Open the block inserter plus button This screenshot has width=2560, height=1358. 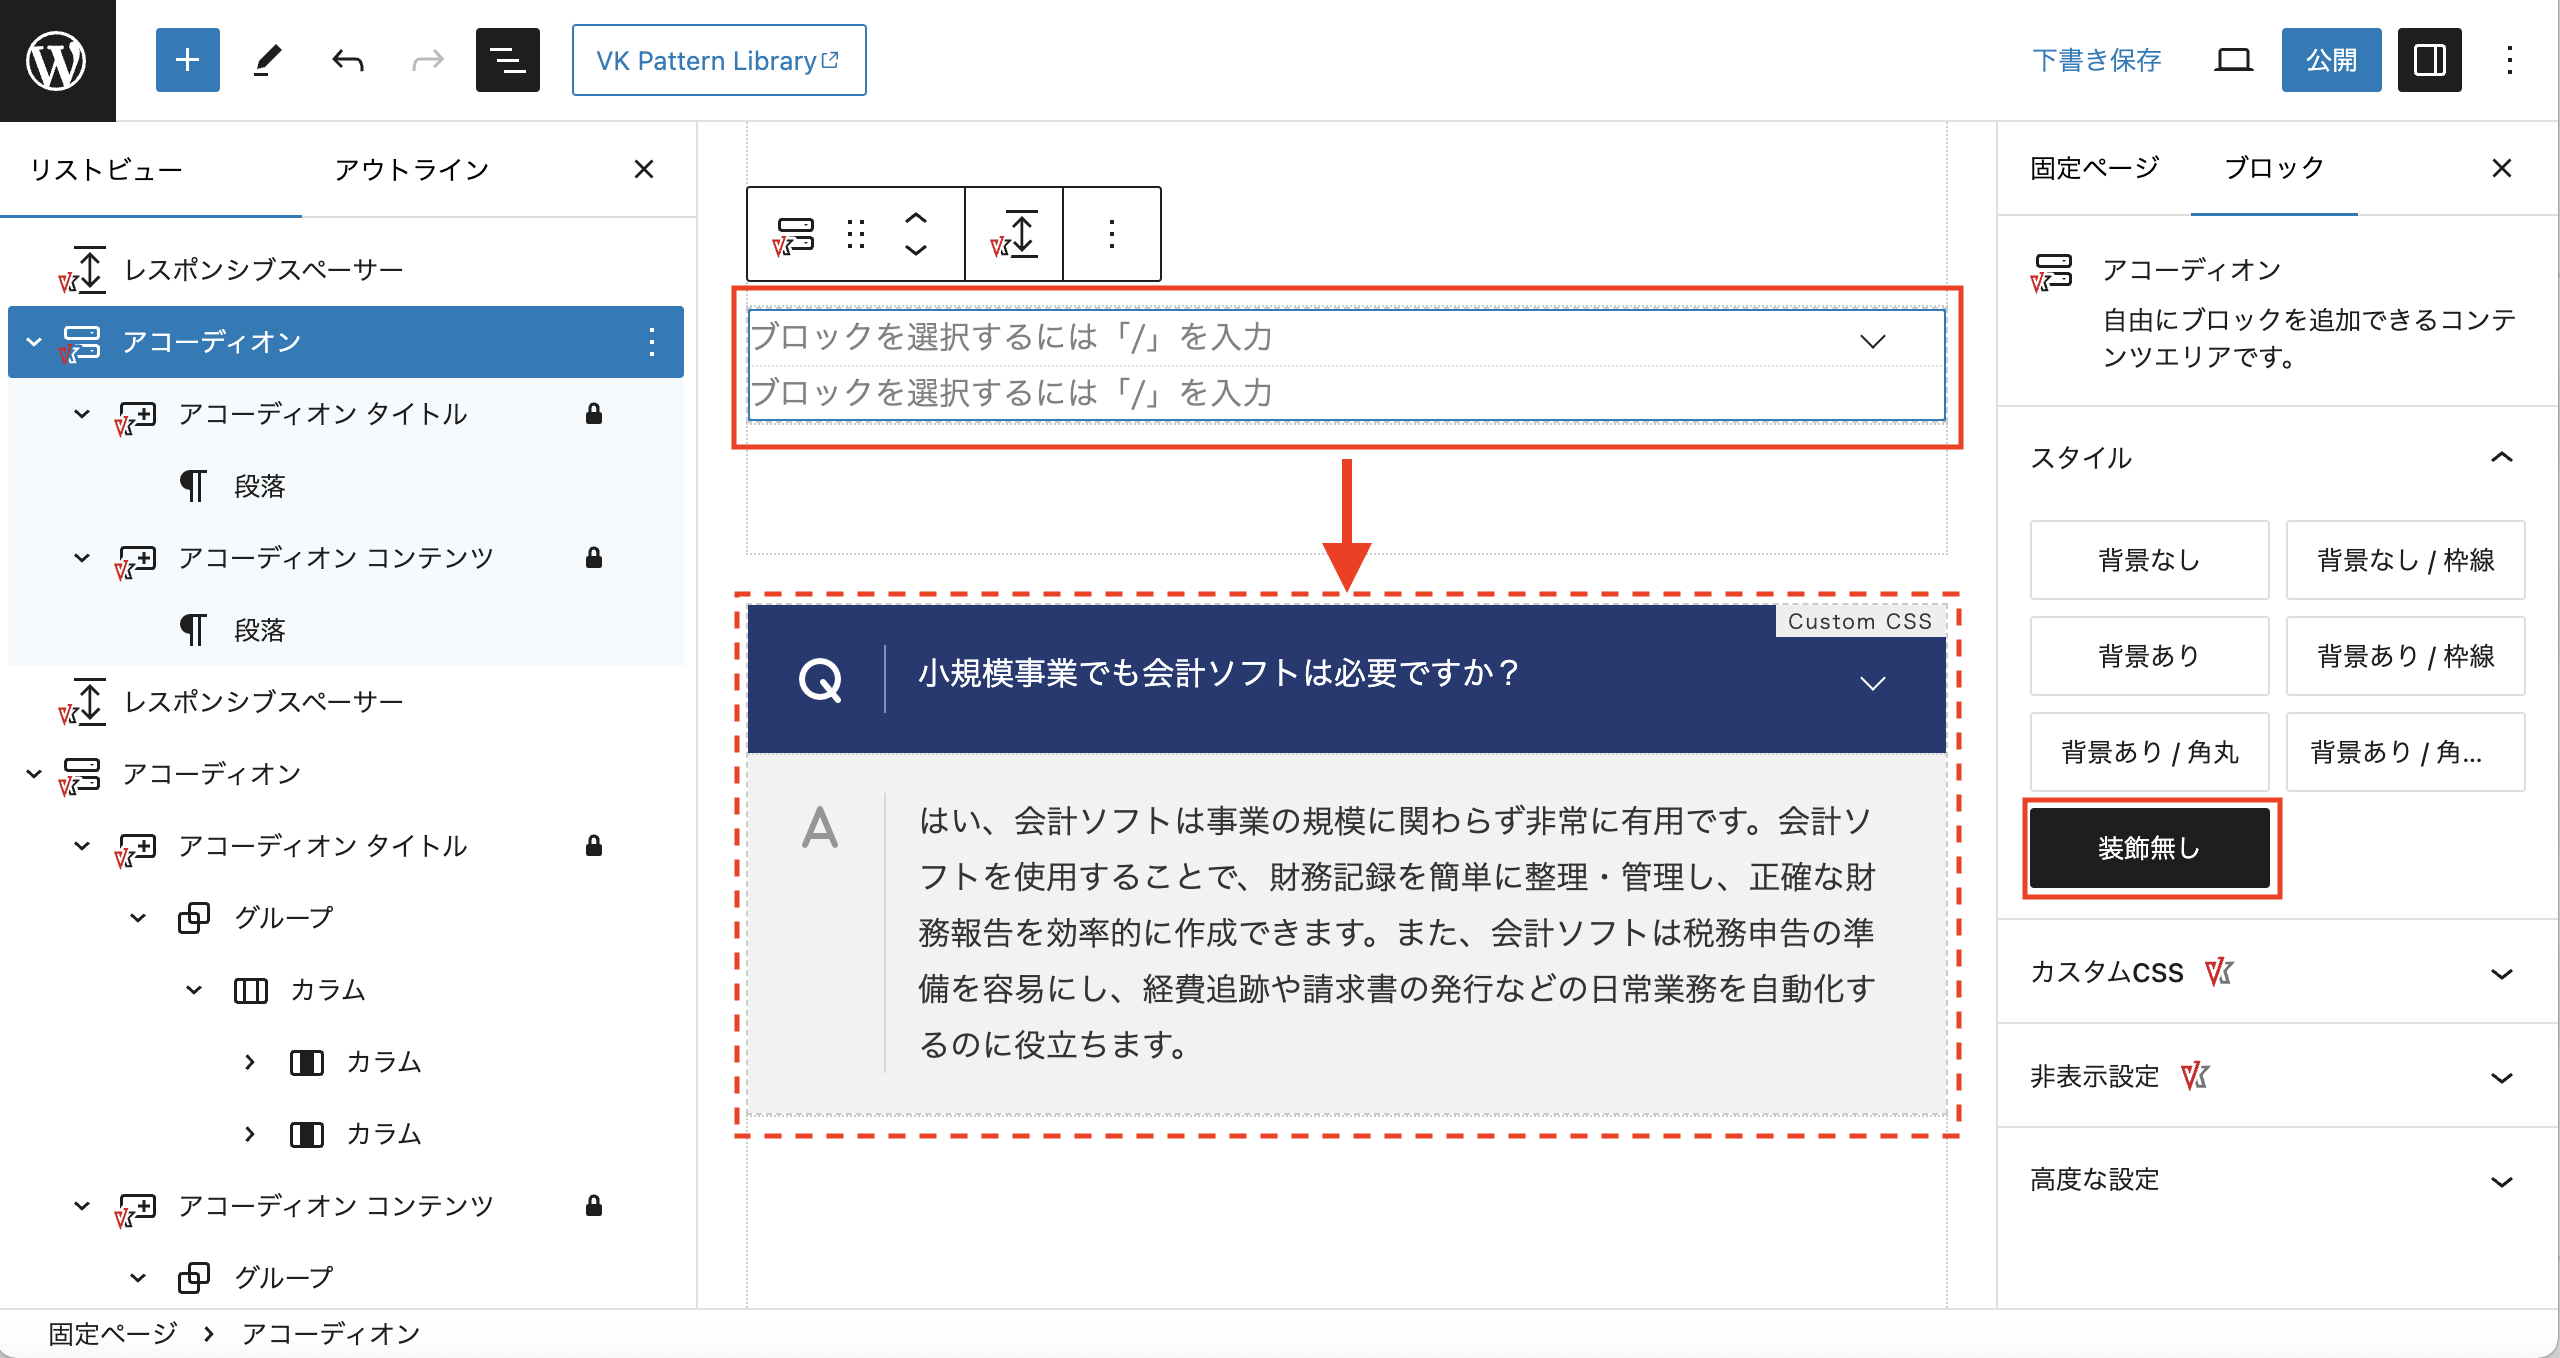point(188,60)
